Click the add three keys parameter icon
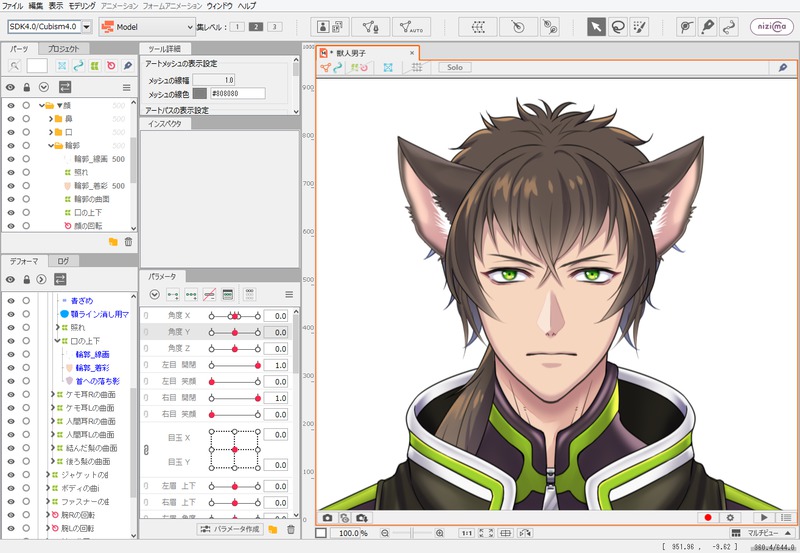This screenshot has height=553, width=800. click(191, 295)
